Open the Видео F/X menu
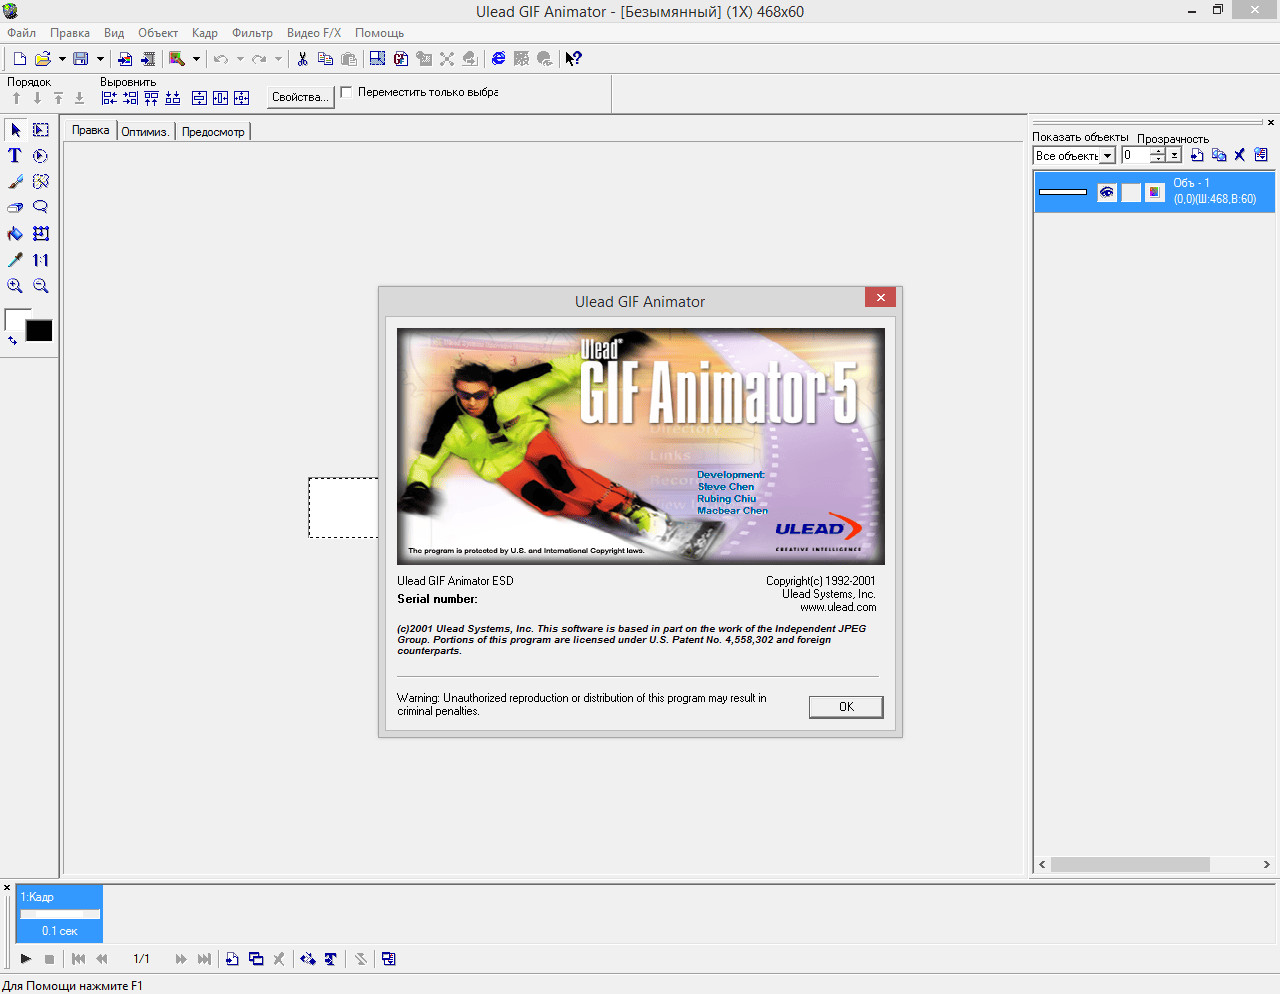The image size is (1280, 994). [x=314, y=33]
